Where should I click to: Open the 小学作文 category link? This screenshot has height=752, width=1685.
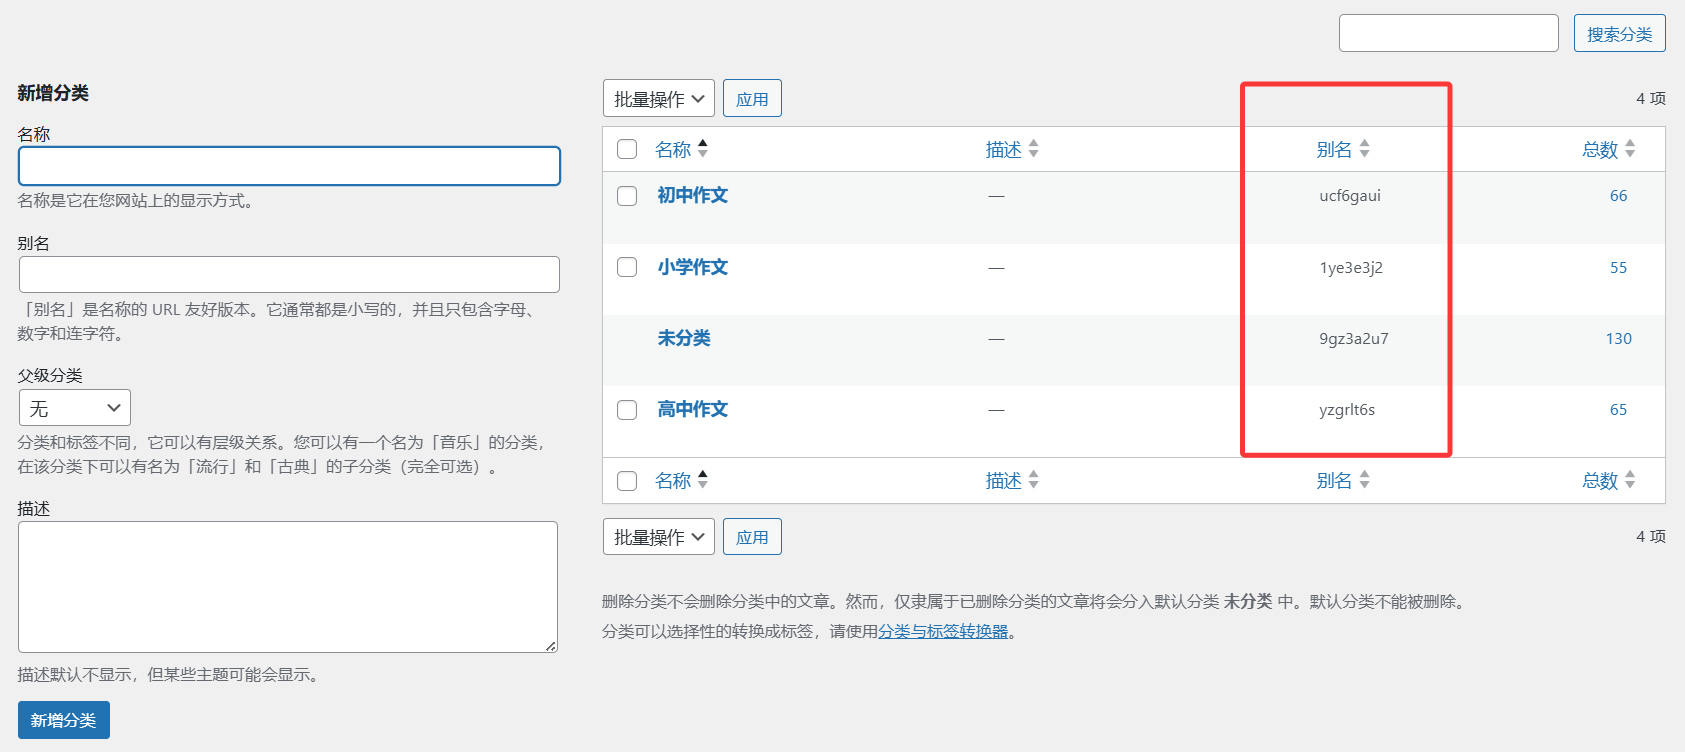coord(693,267)
